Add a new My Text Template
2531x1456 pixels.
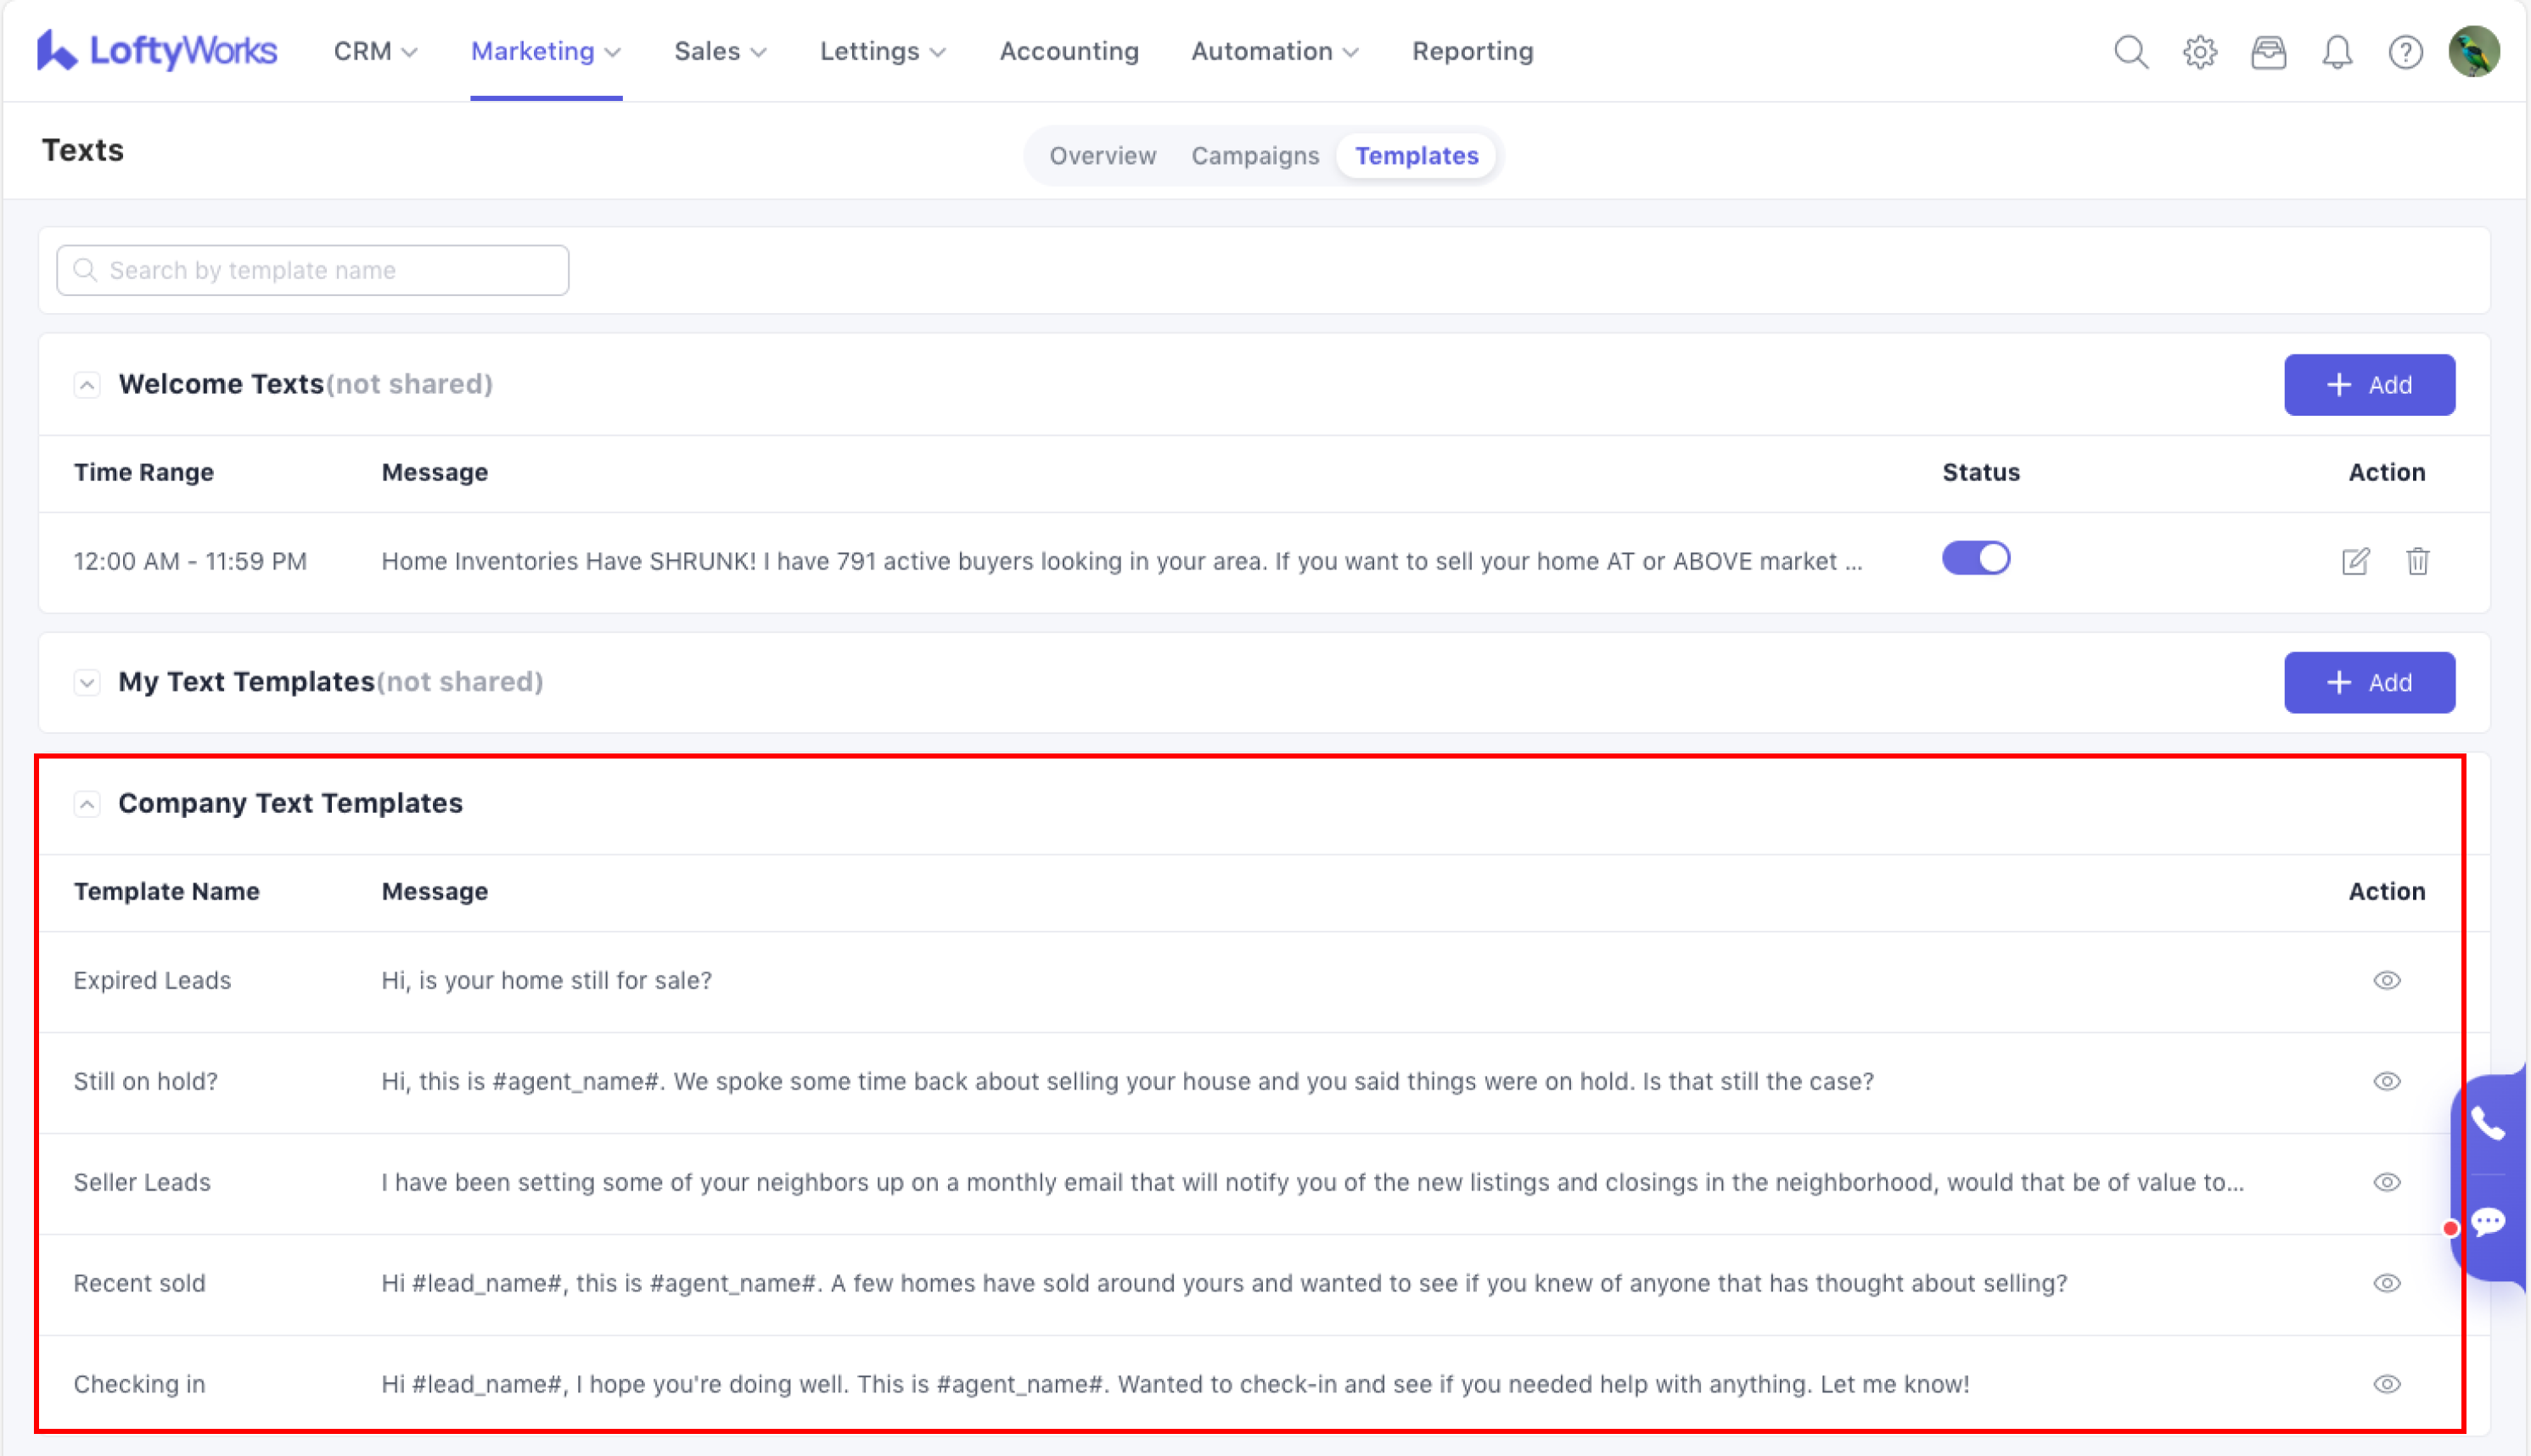(2368, 683)
